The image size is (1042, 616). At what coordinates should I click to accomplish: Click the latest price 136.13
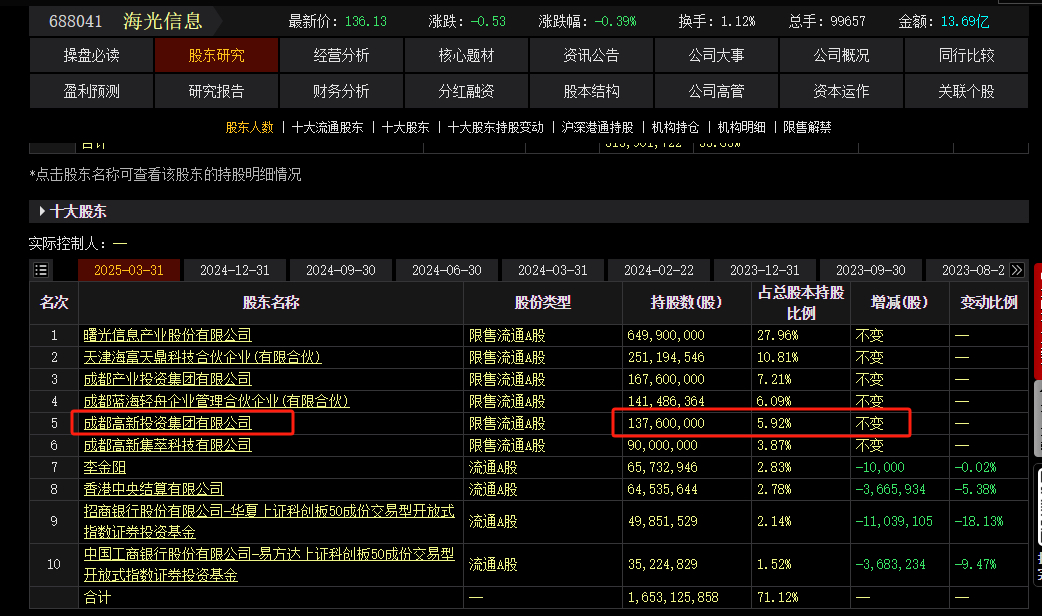click(365, 21)
